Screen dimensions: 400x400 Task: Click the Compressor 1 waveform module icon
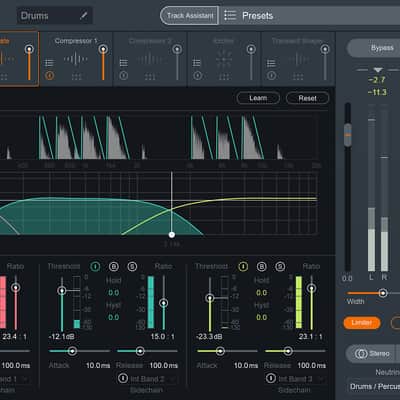click(76, 59)
